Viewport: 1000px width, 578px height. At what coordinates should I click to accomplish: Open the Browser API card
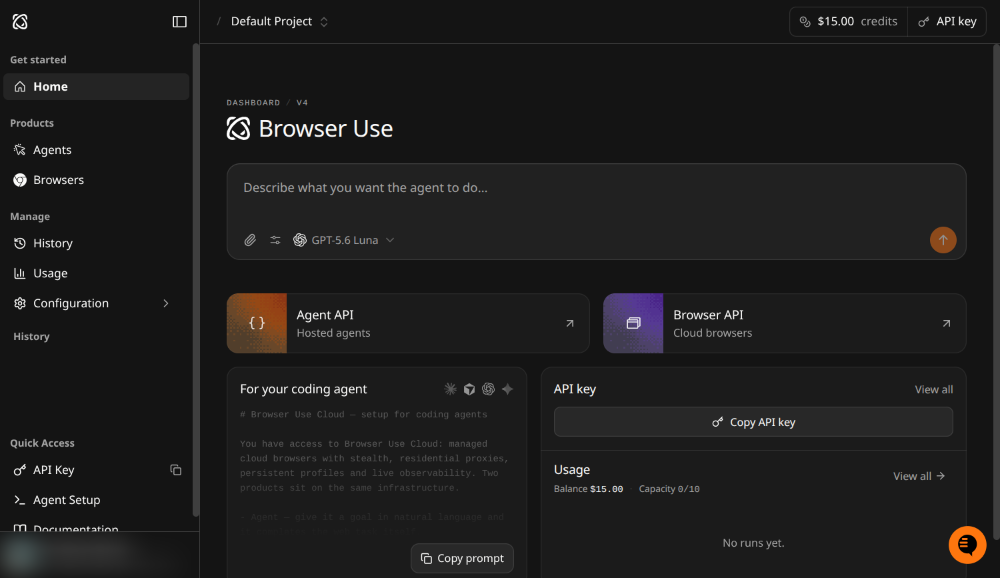[784, 323]
